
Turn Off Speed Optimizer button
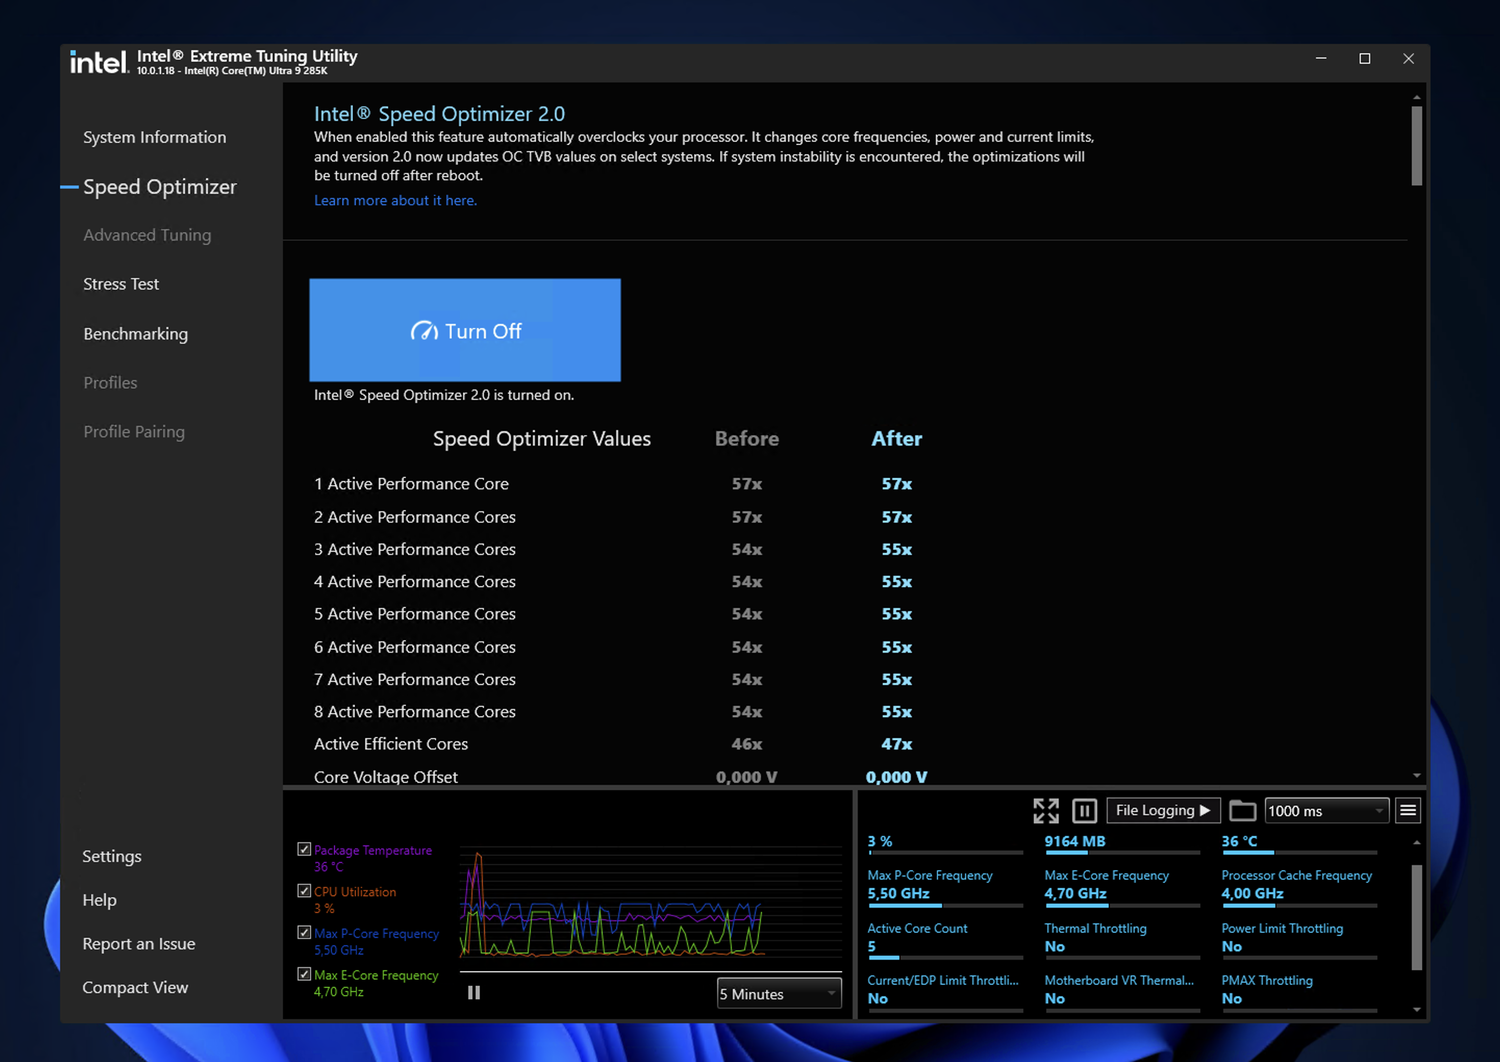point(465,330)
